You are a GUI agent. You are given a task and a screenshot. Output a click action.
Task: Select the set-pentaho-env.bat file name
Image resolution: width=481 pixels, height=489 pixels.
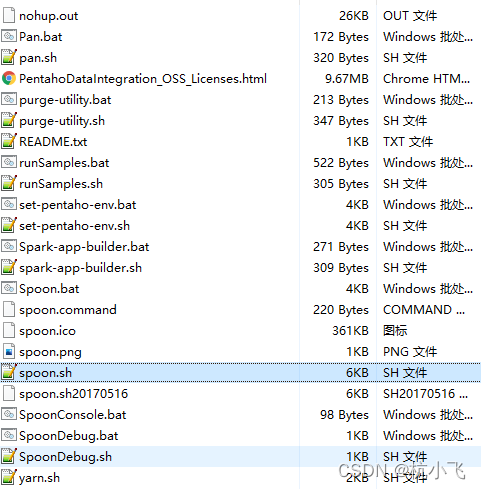tap(78, 205)
